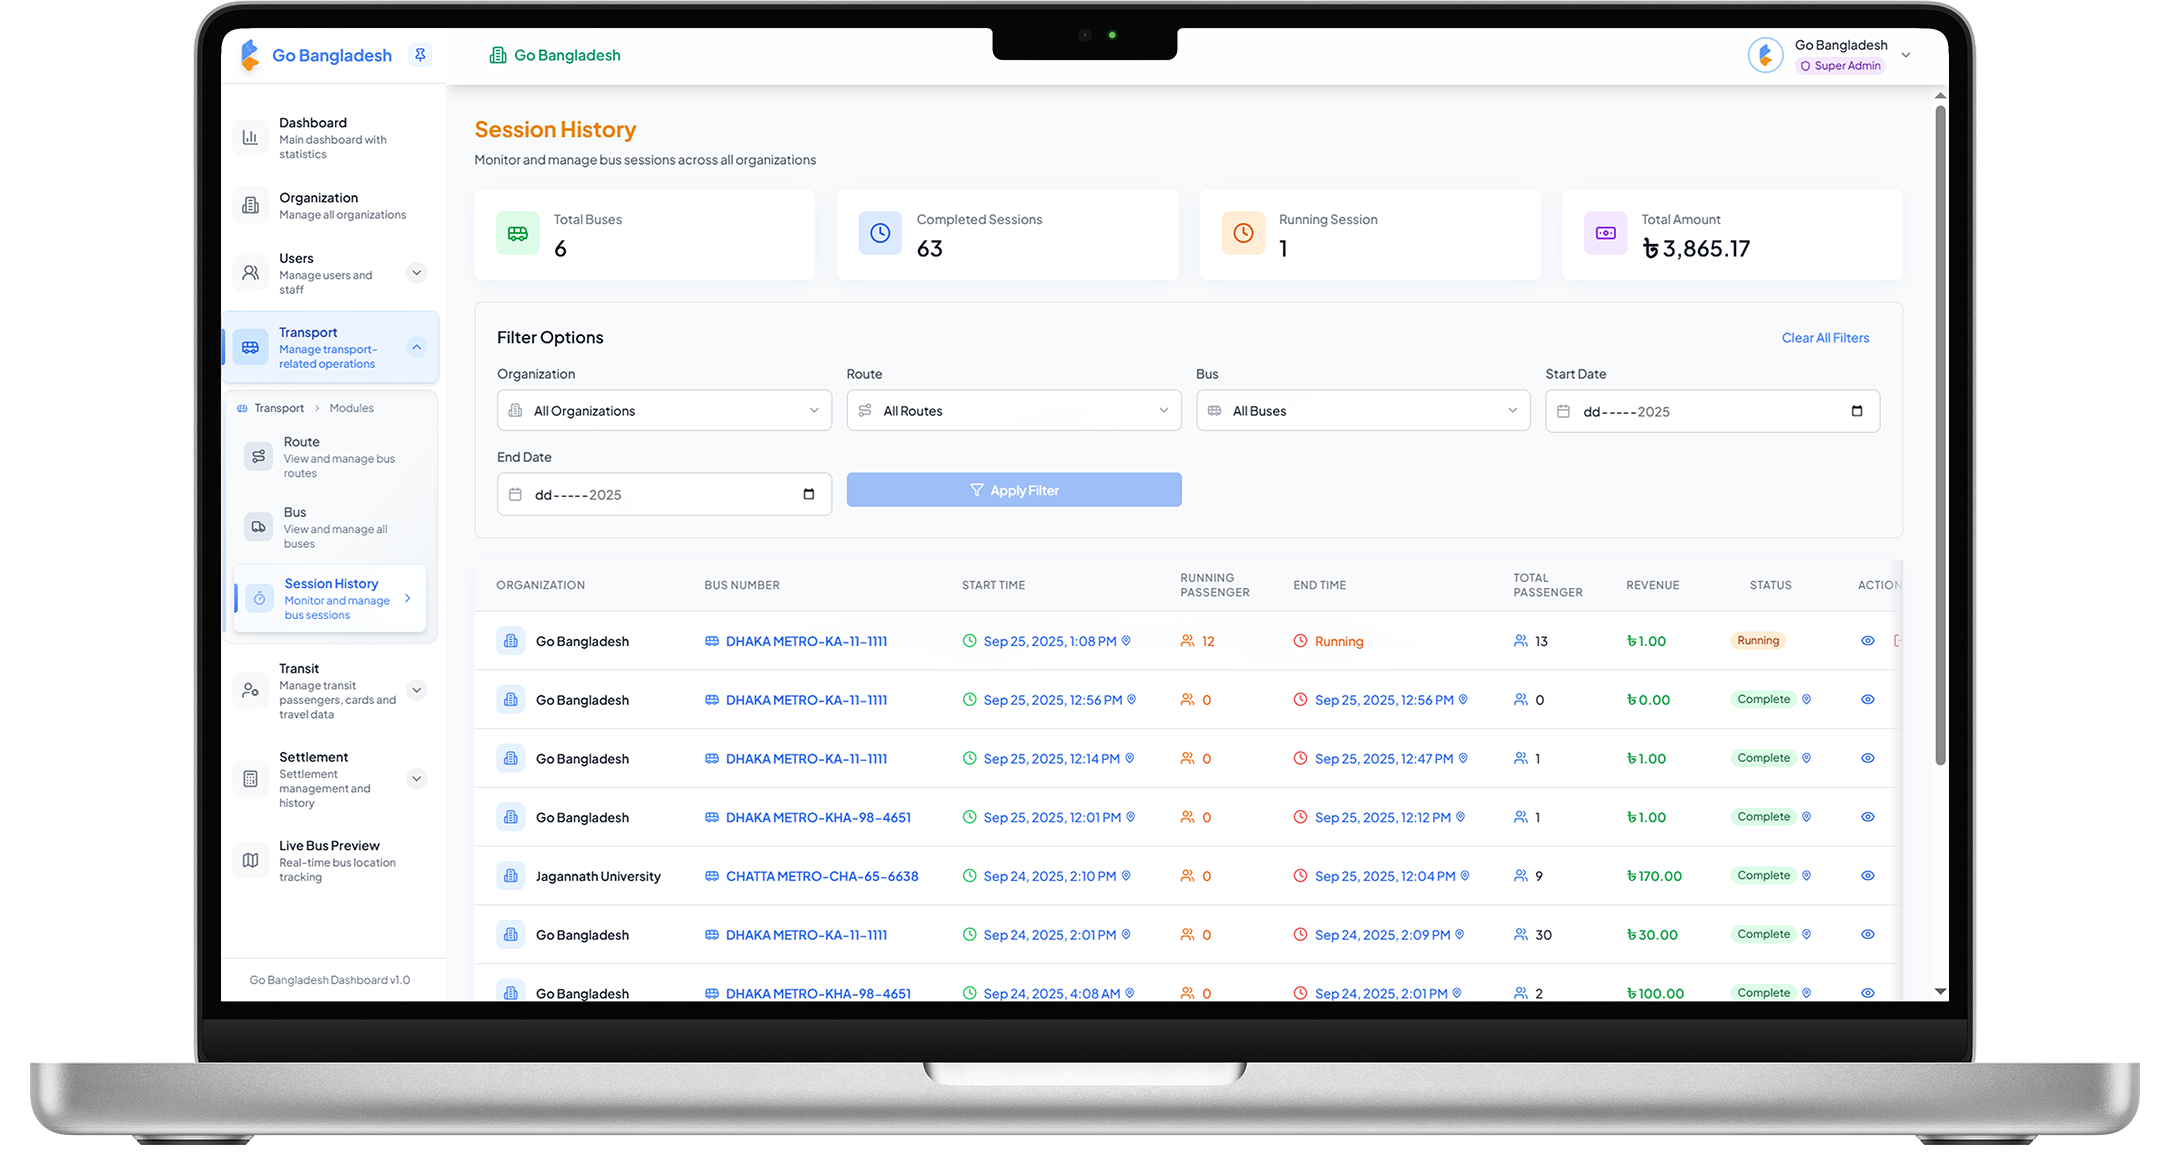2170x1158 pixels.
Task: Open the All Routes dropdown
Action: 1013,411
